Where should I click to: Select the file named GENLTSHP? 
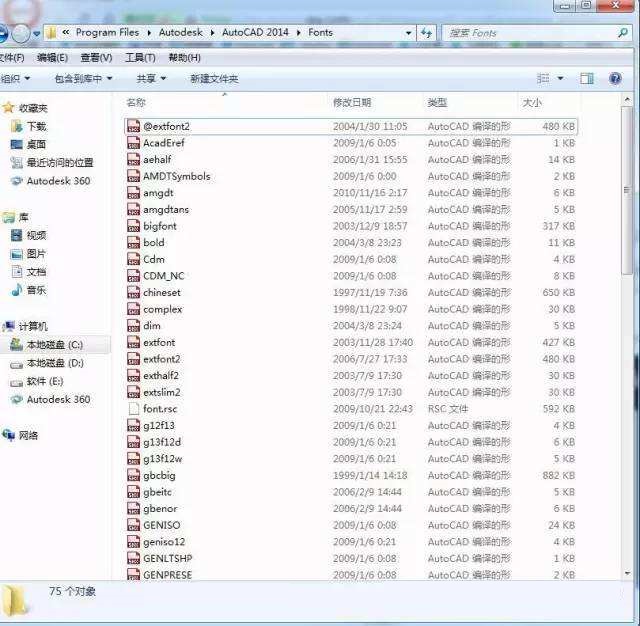click(x=167, y=558)
